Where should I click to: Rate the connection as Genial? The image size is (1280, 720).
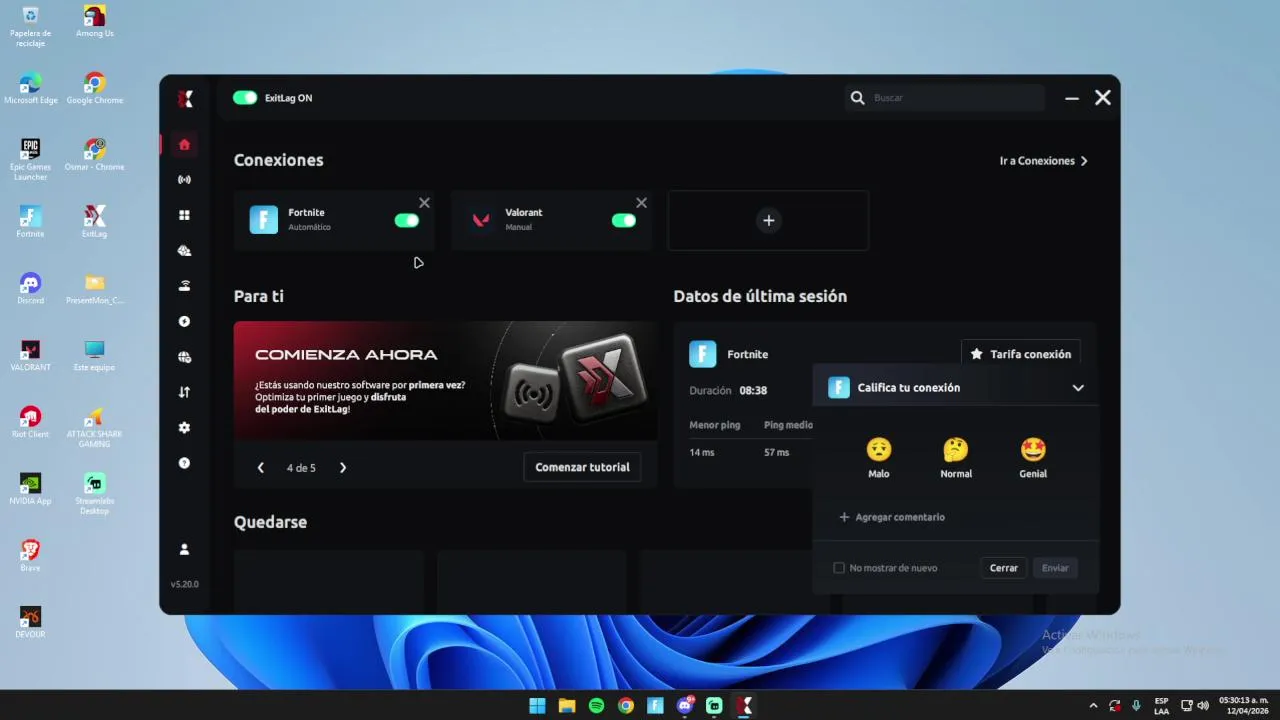click(1033, 458)
